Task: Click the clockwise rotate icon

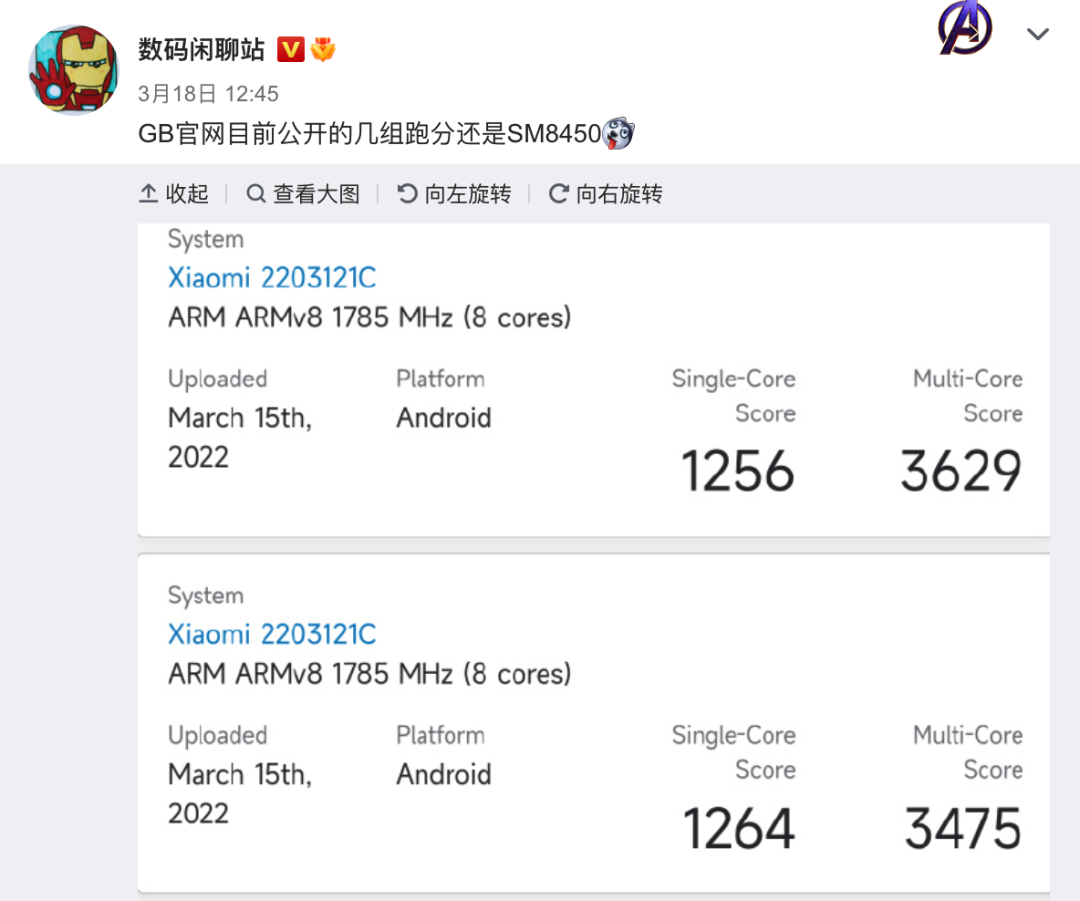Action: [x=559, y=194]
